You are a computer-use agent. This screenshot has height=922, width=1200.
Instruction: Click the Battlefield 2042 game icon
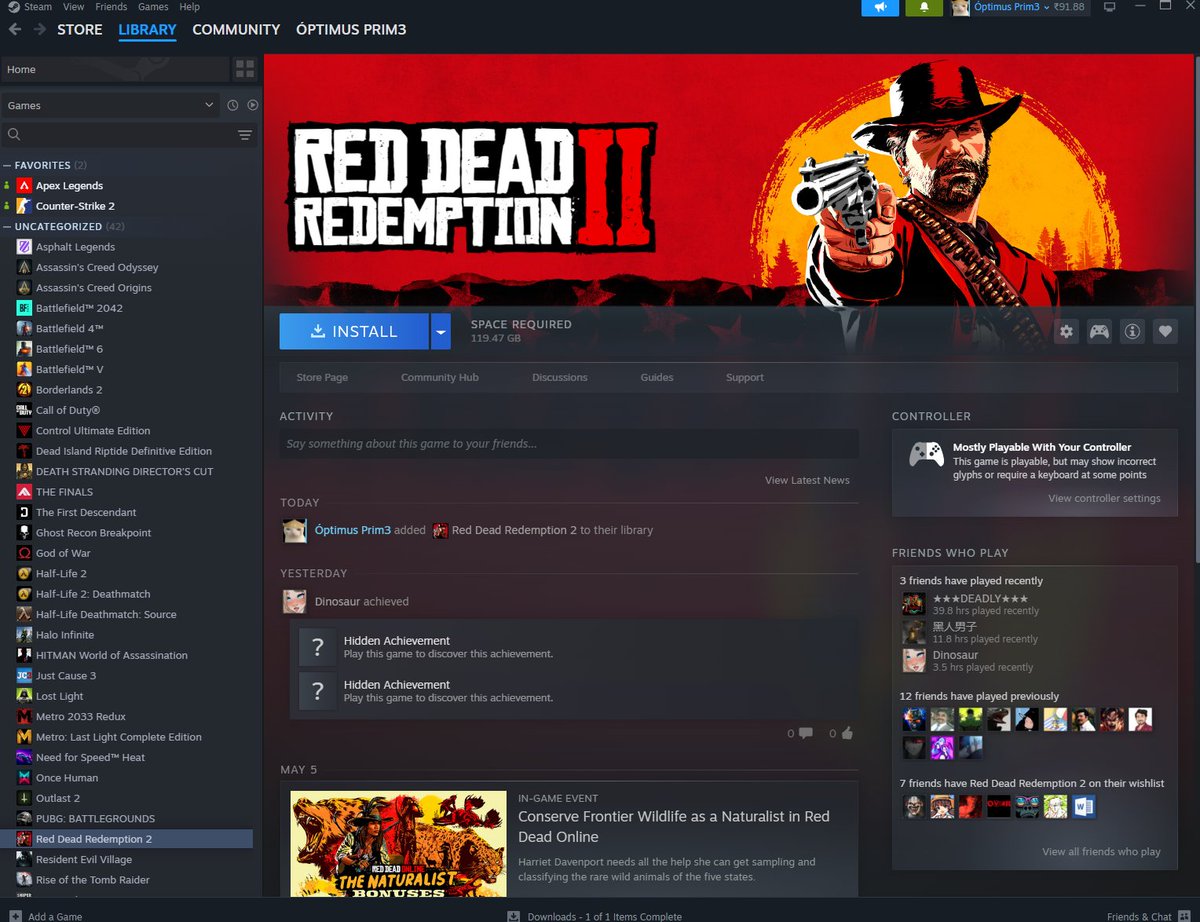(24, 308)
